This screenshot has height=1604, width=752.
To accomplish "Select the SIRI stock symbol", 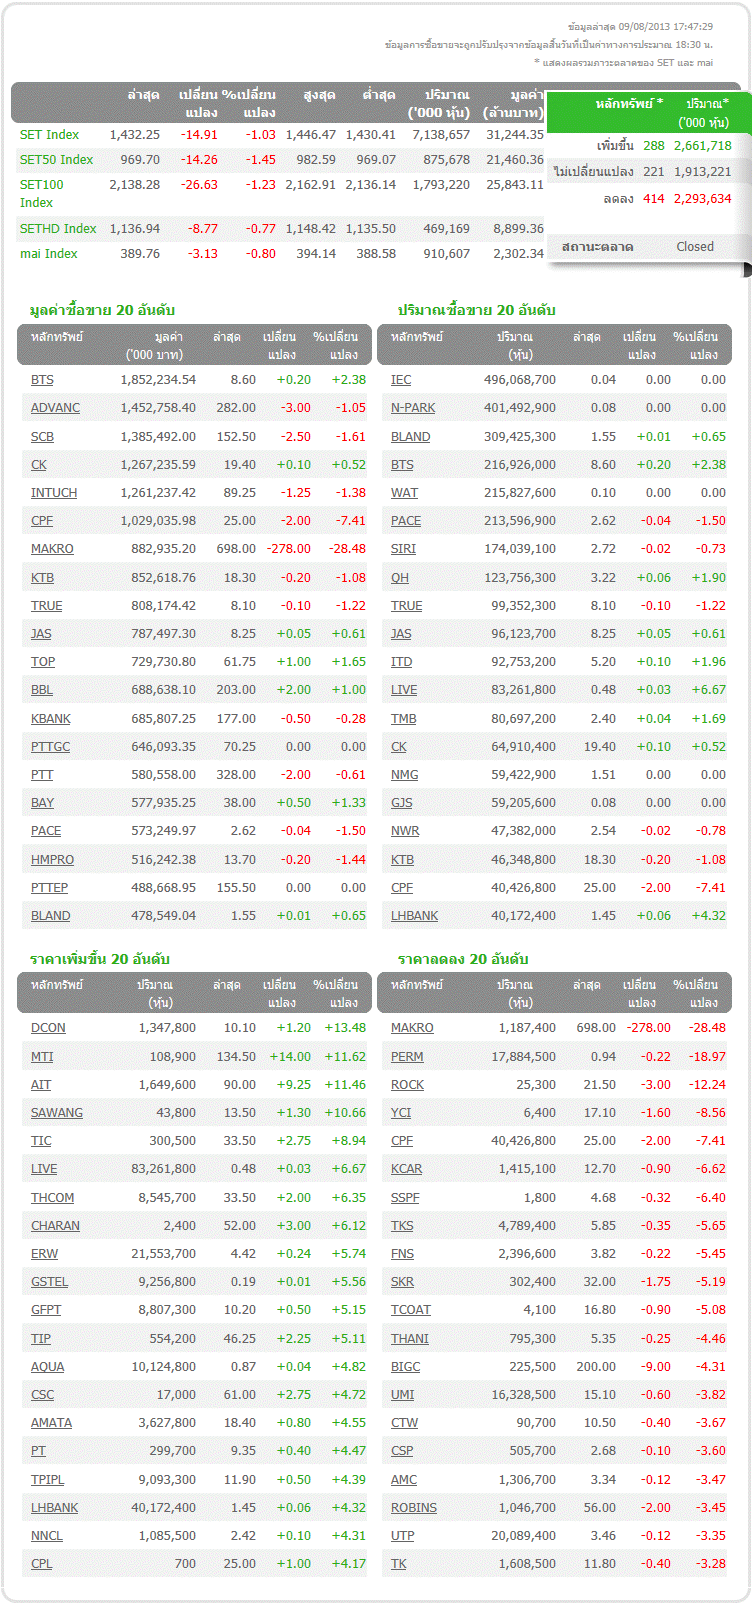I will (x=403, y=549).
